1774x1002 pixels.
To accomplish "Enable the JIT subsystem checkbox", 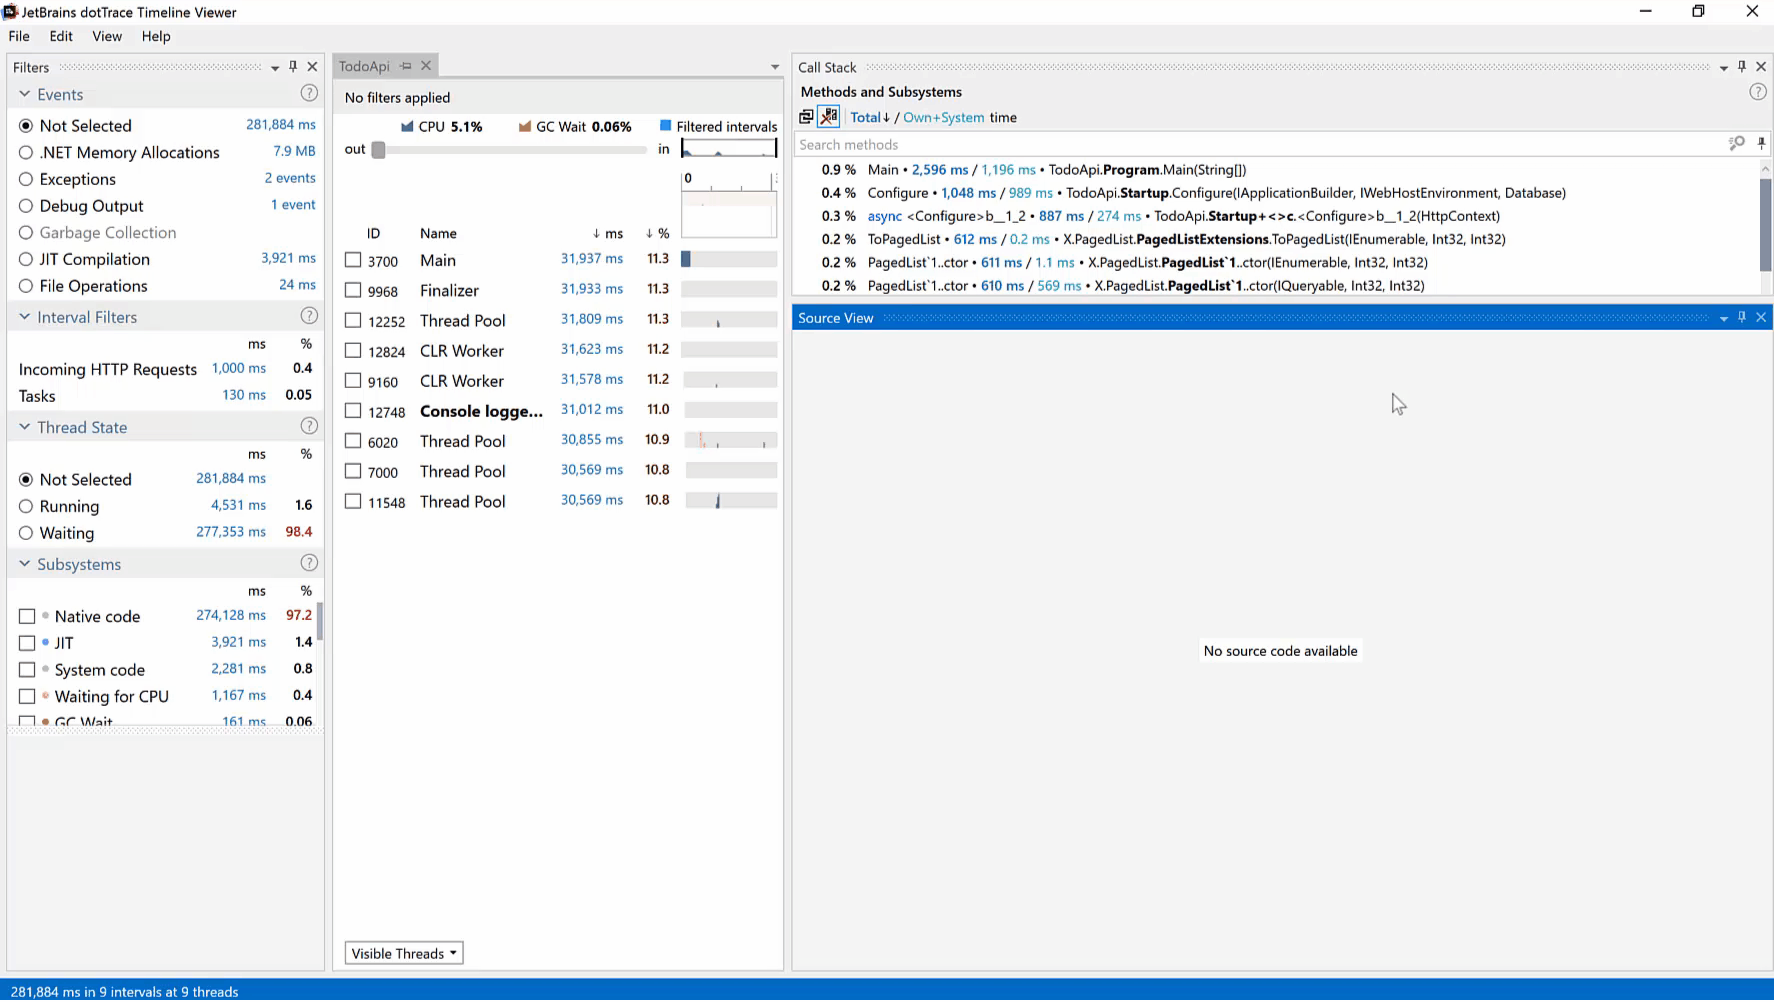I will 27,643.
